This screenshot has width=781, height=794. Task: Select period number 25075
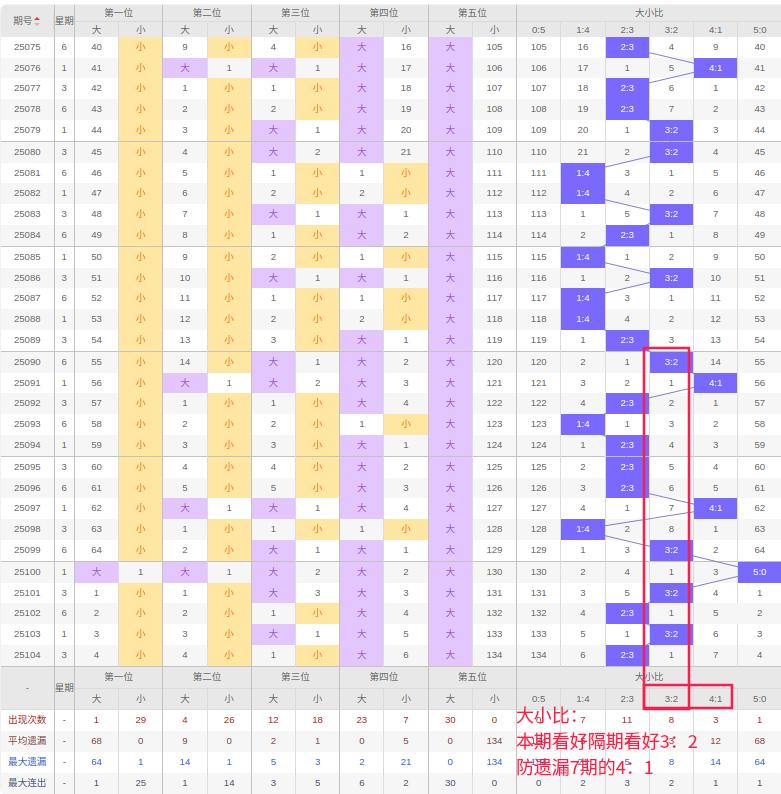[x=27, y=47]
